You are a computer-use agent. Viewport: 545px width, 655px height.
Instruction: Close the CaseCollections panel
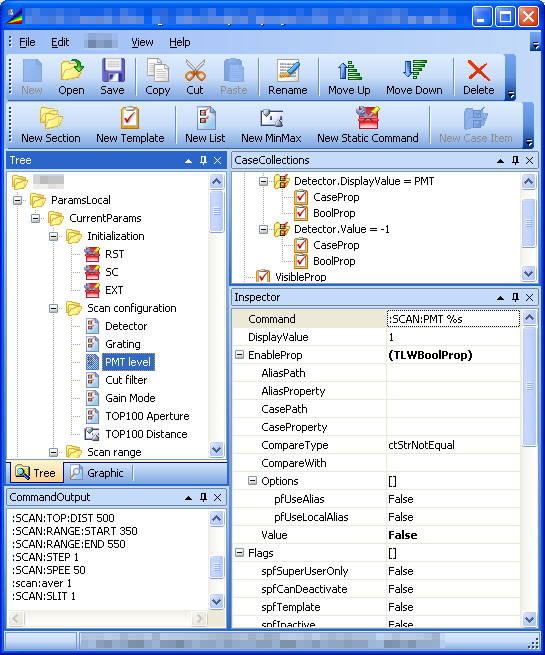pos(530,160)
